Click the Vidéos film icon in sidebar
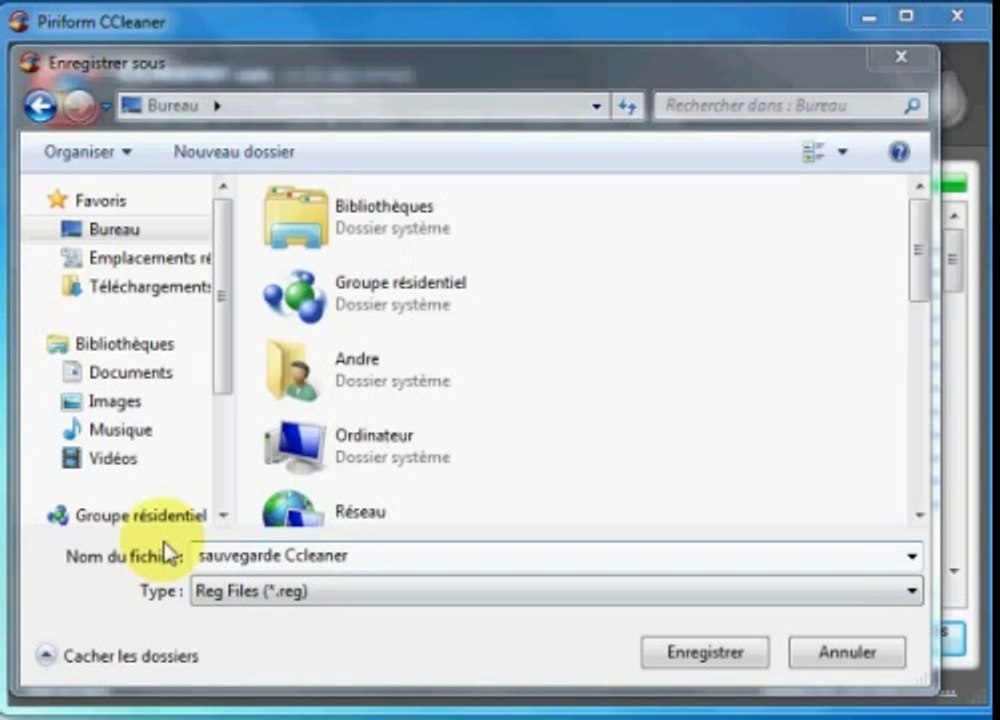Image resolution: width=1000 pixels, height=720 pixels. point(71,458)
